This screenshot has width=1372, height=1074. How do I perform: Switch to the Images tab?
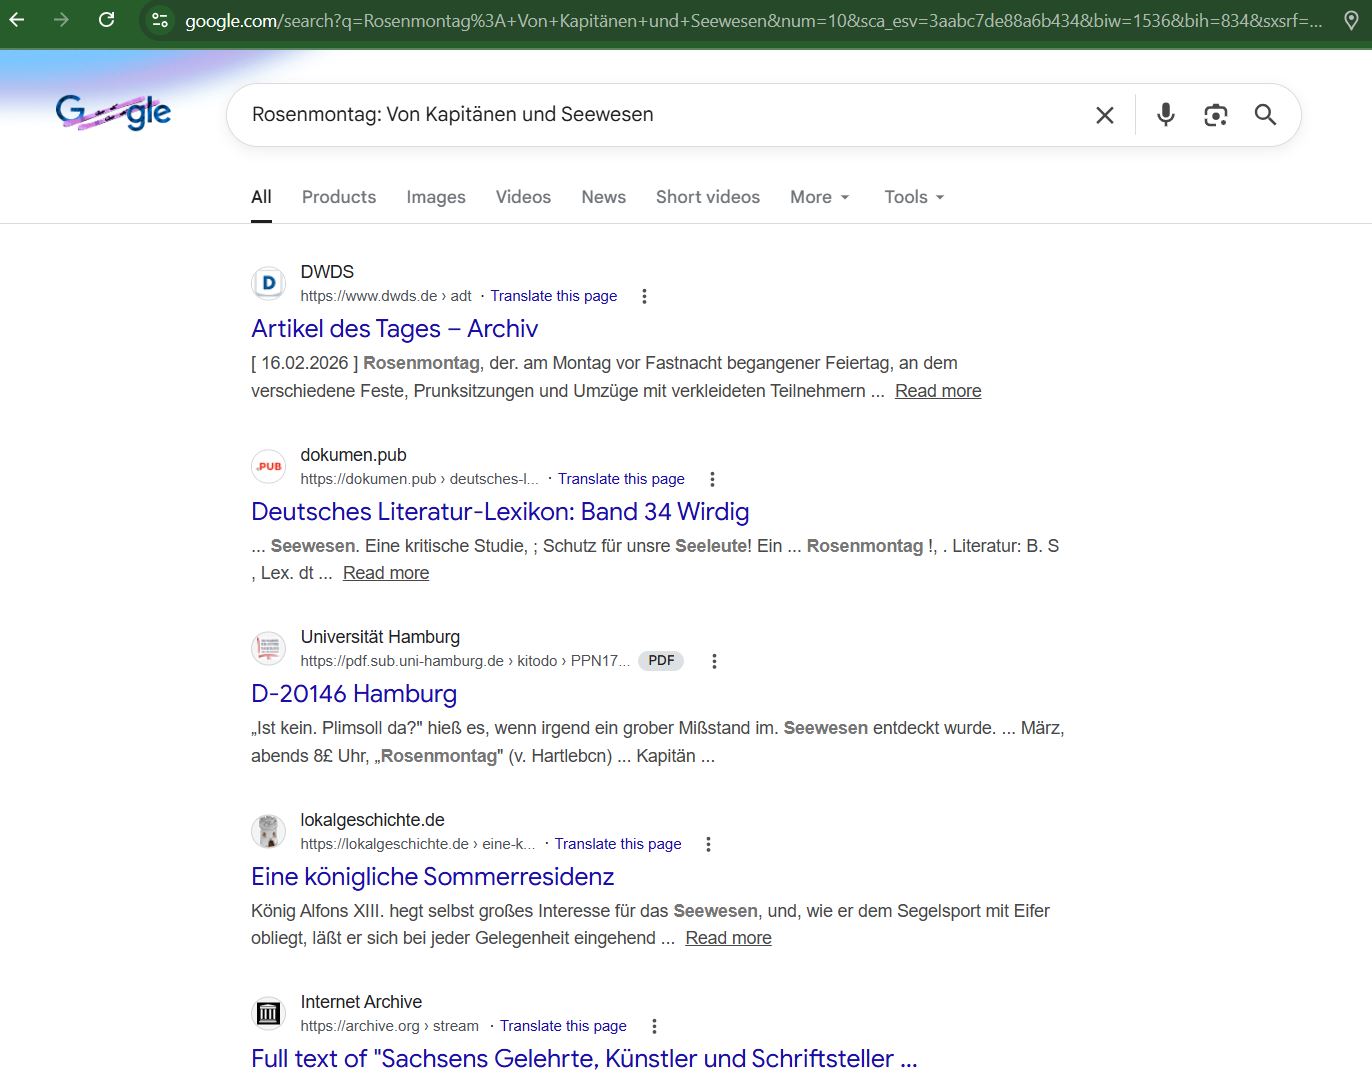point(435,197)
